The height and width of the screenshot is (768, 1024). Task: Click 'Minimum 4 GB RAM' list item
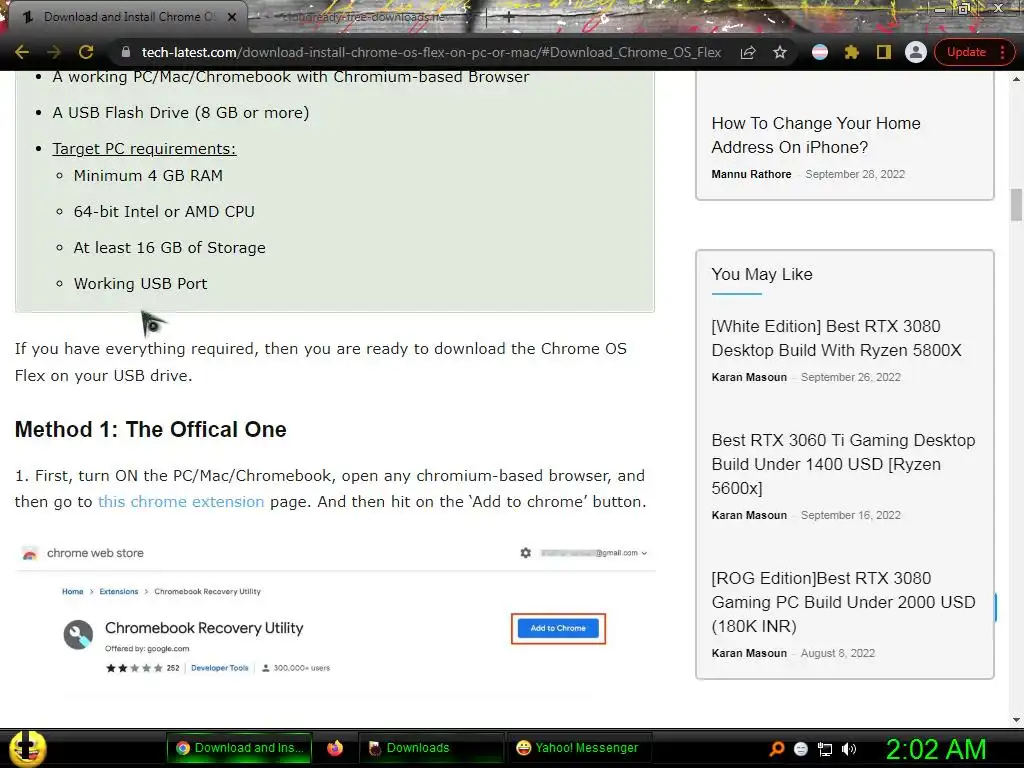148,176
